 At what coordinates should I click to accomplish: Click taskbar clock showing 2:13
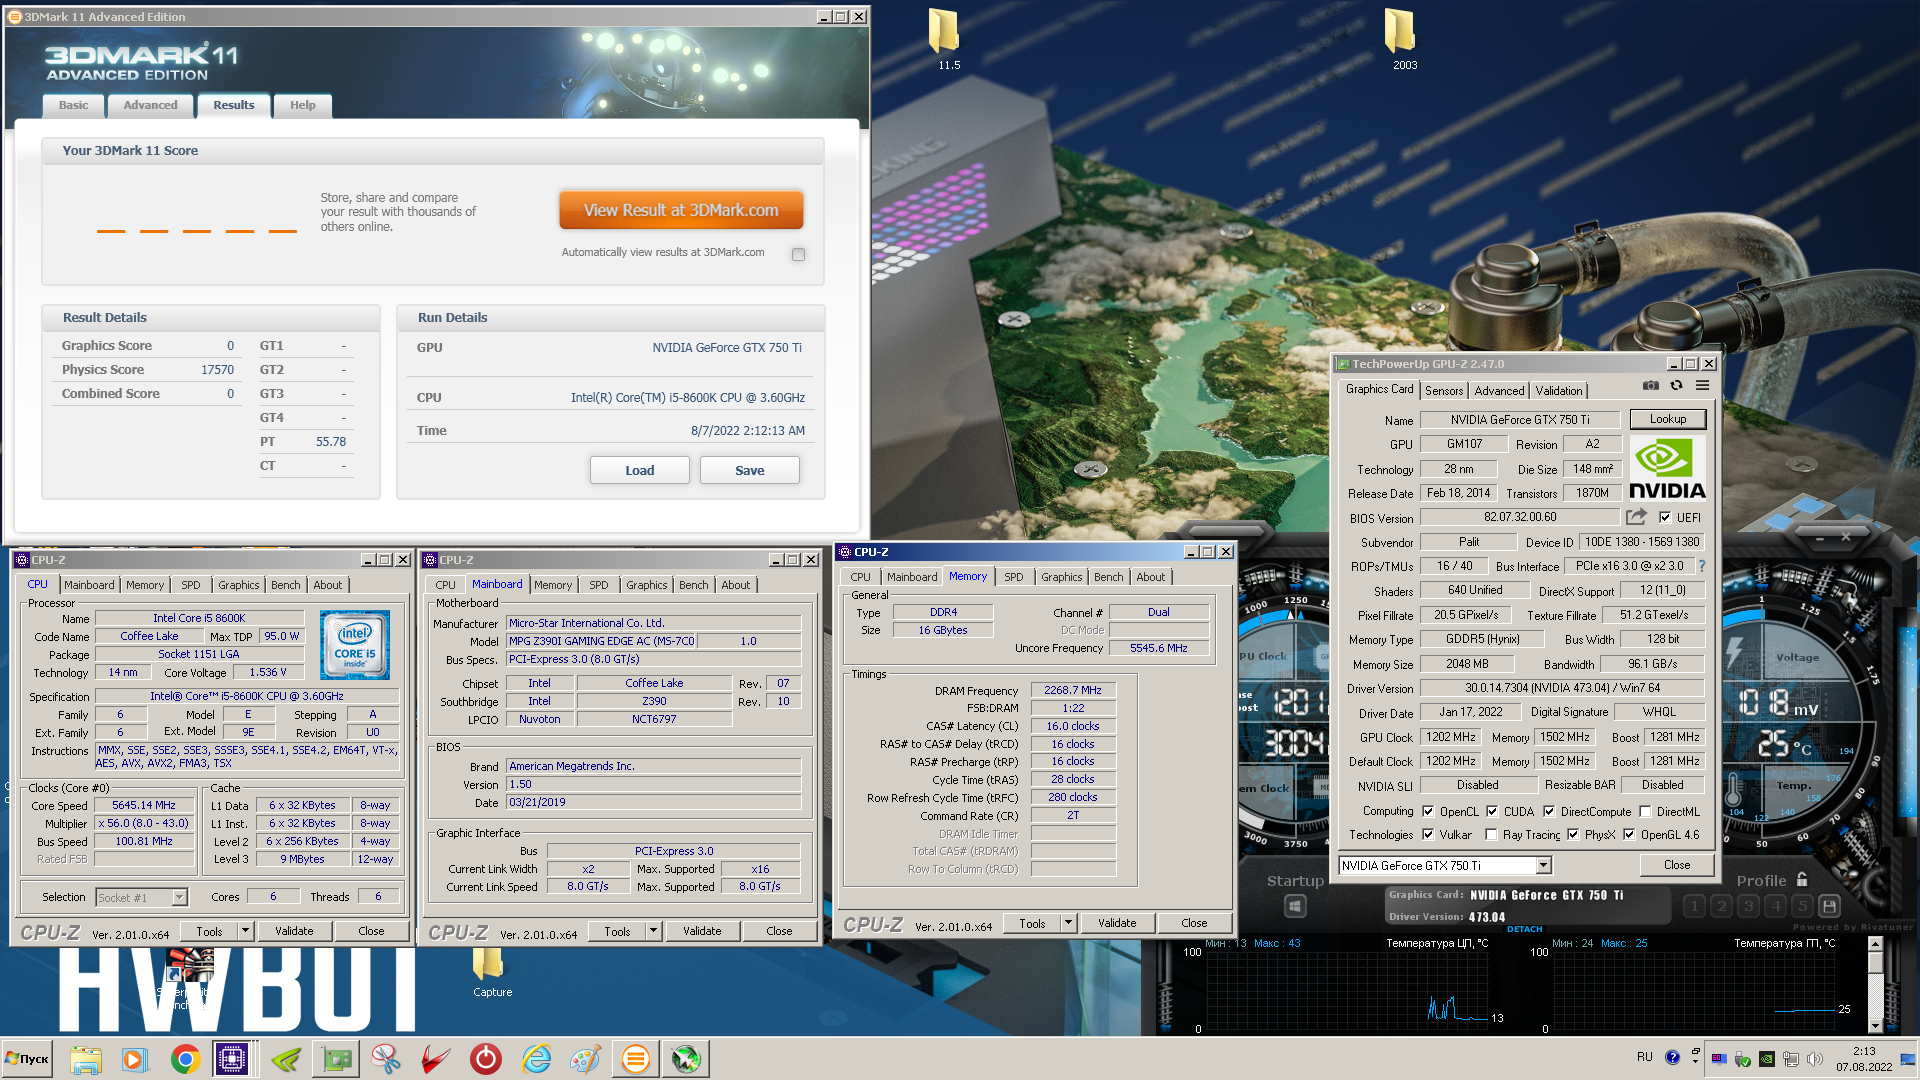1864,1059
